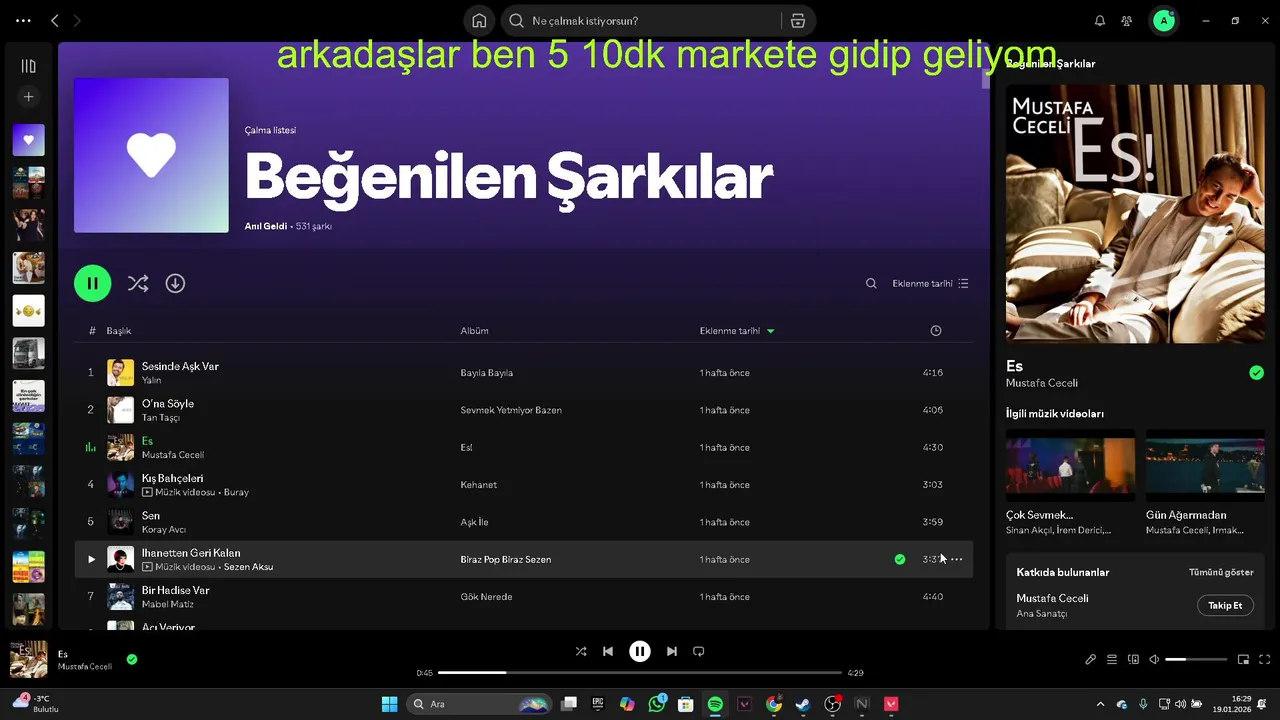This screenshot has width=1280, height=720.
Task: Click the Tümünü göster credits link
Action: [1221, 572]
